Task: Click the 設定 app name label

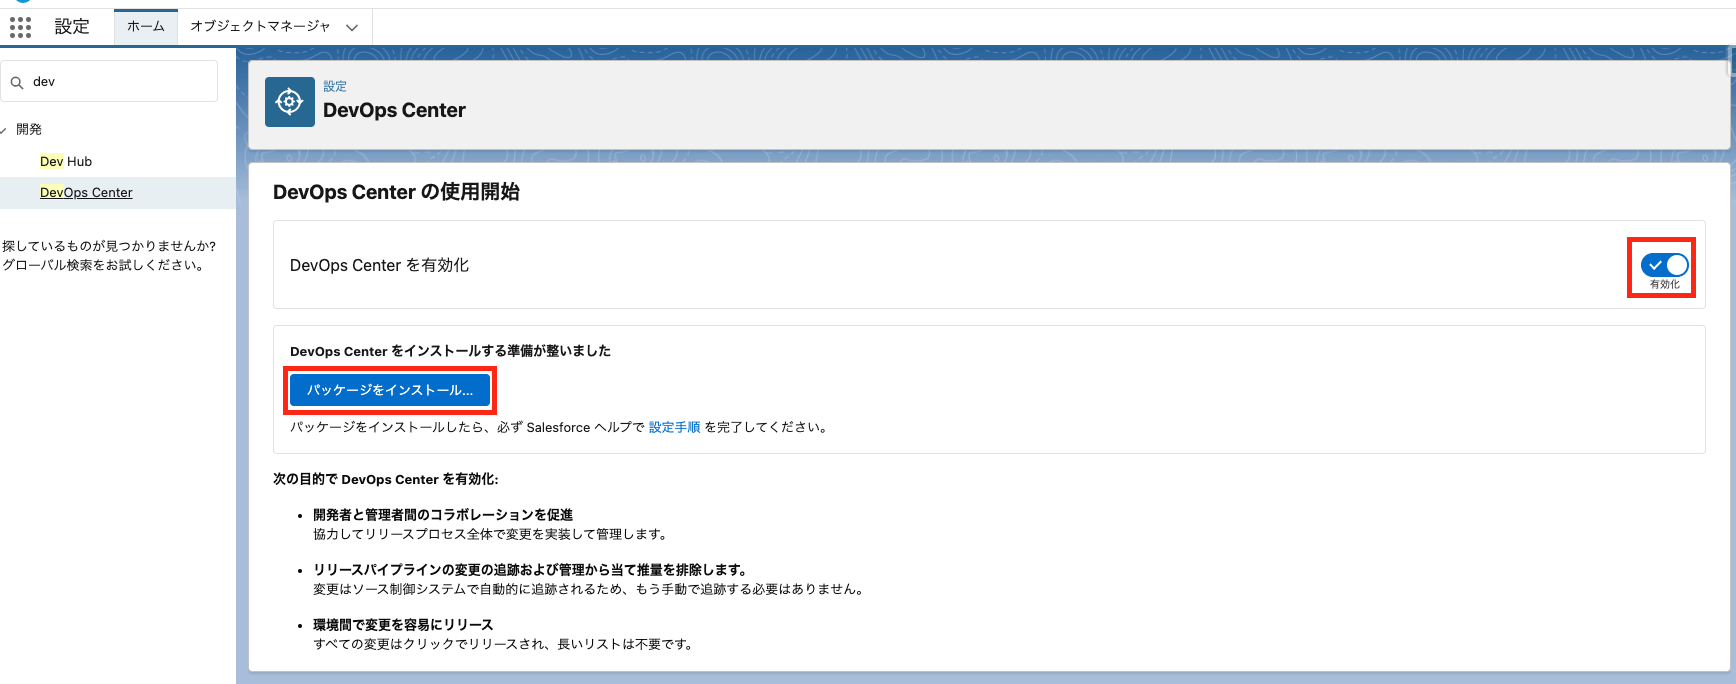Action: click(x=72, y=27)
